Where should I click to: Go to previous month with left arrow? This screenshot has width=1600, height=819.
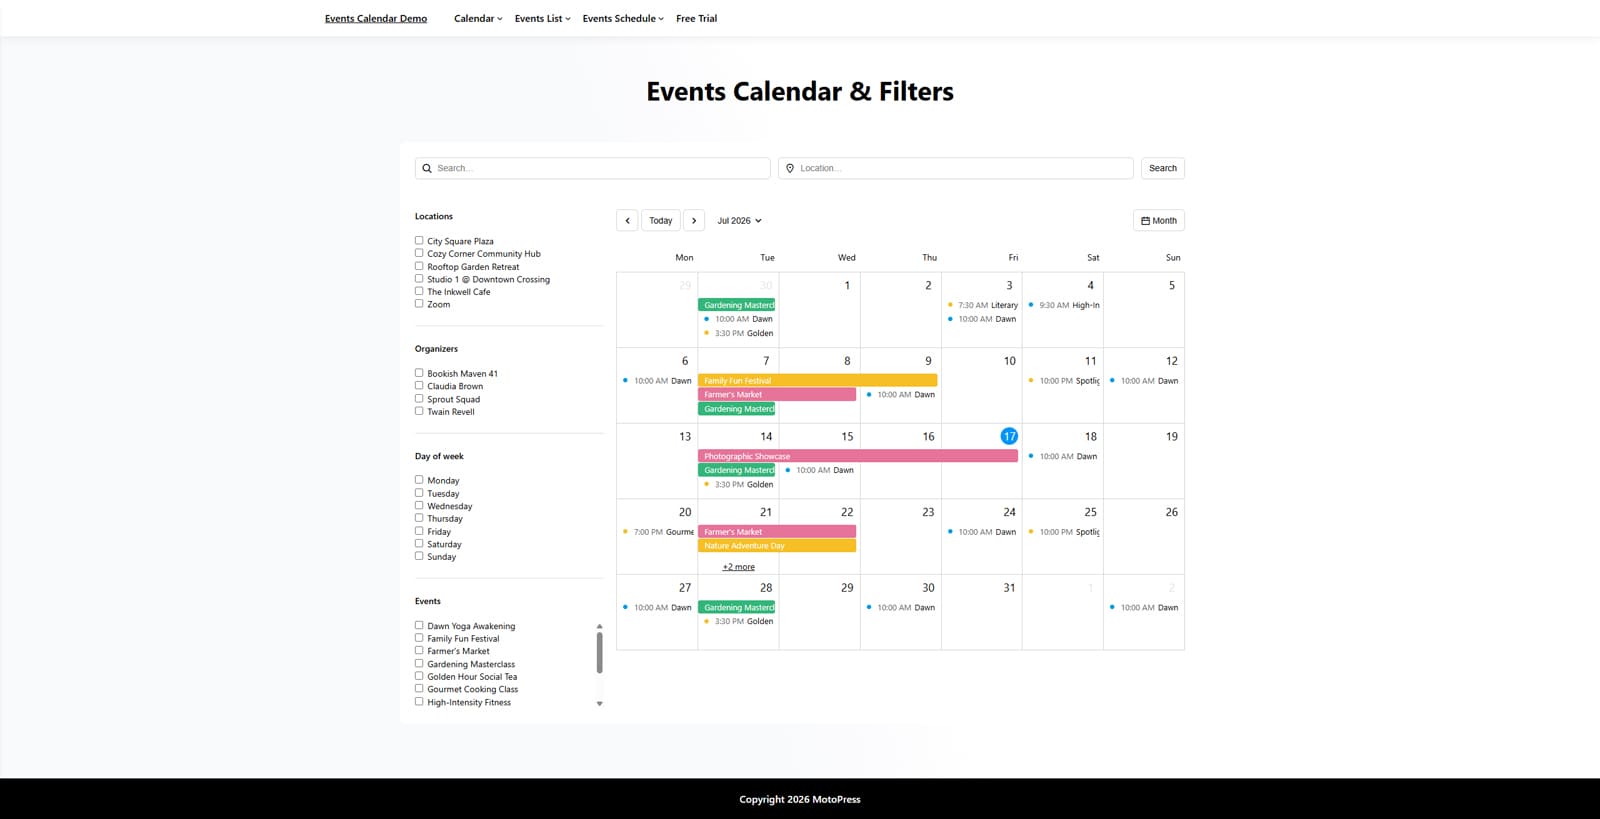point(627,220)
